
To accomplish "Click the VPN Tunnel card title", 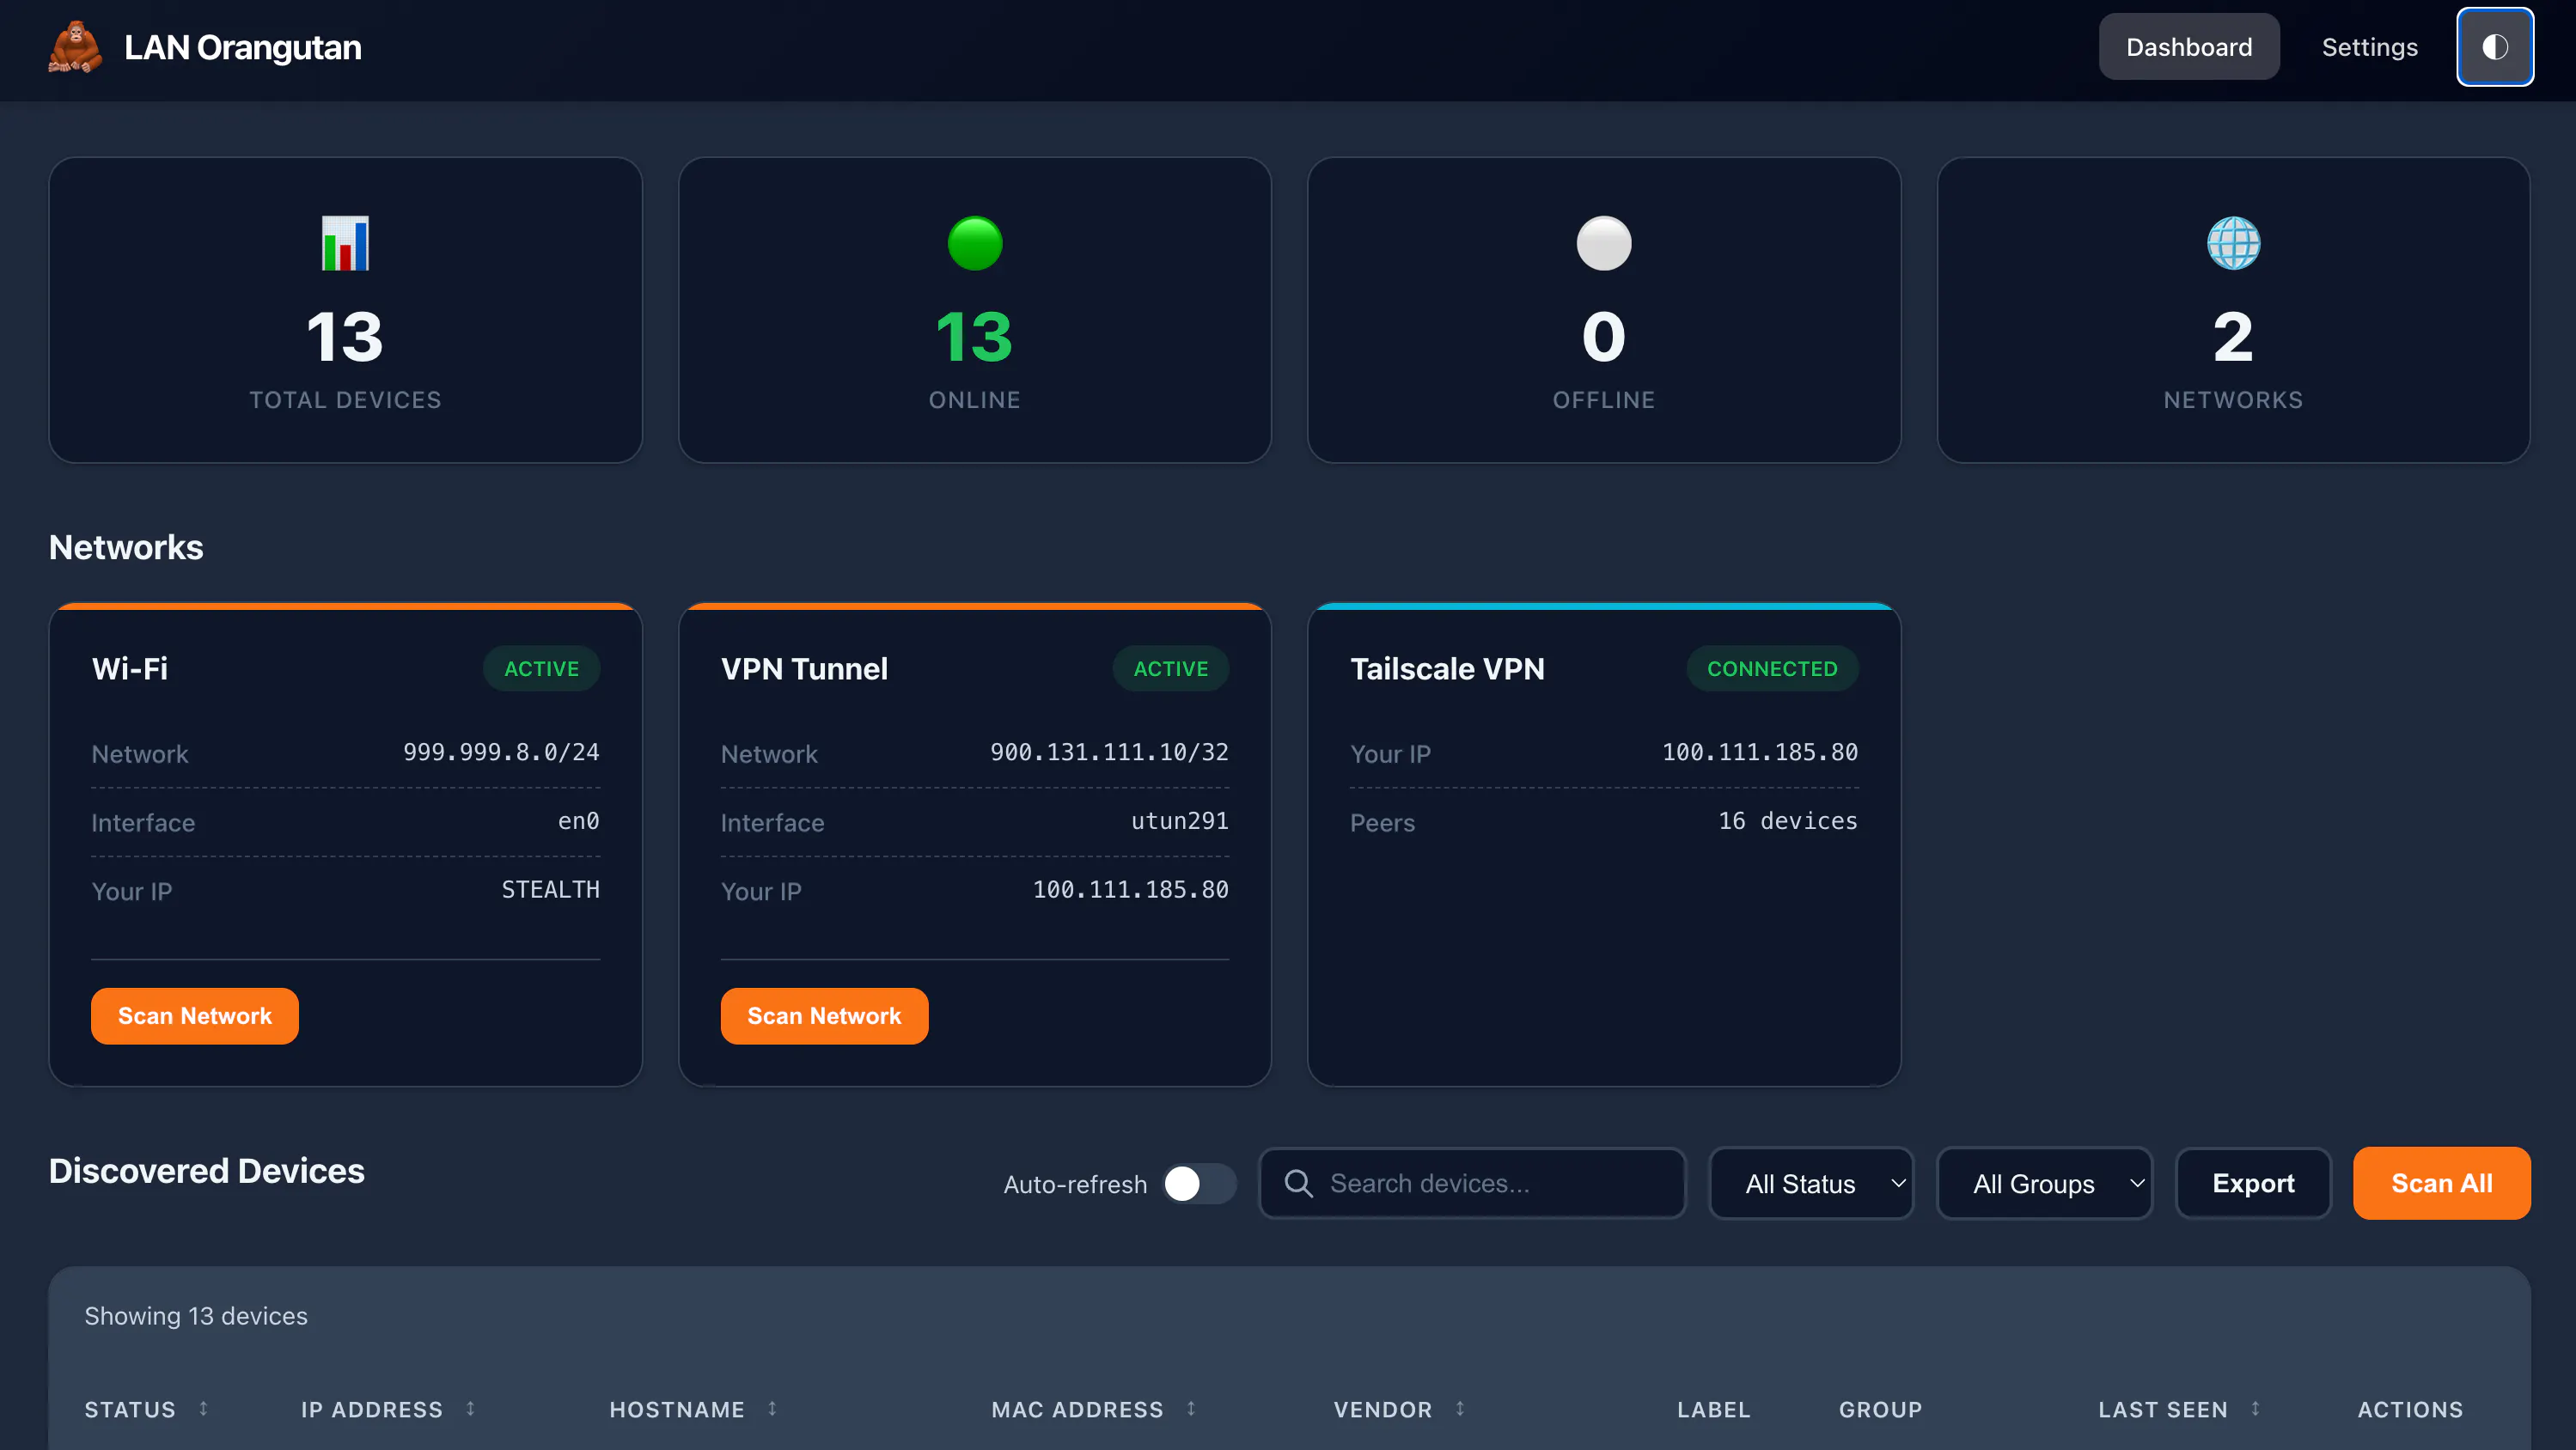I will (804, 668).
